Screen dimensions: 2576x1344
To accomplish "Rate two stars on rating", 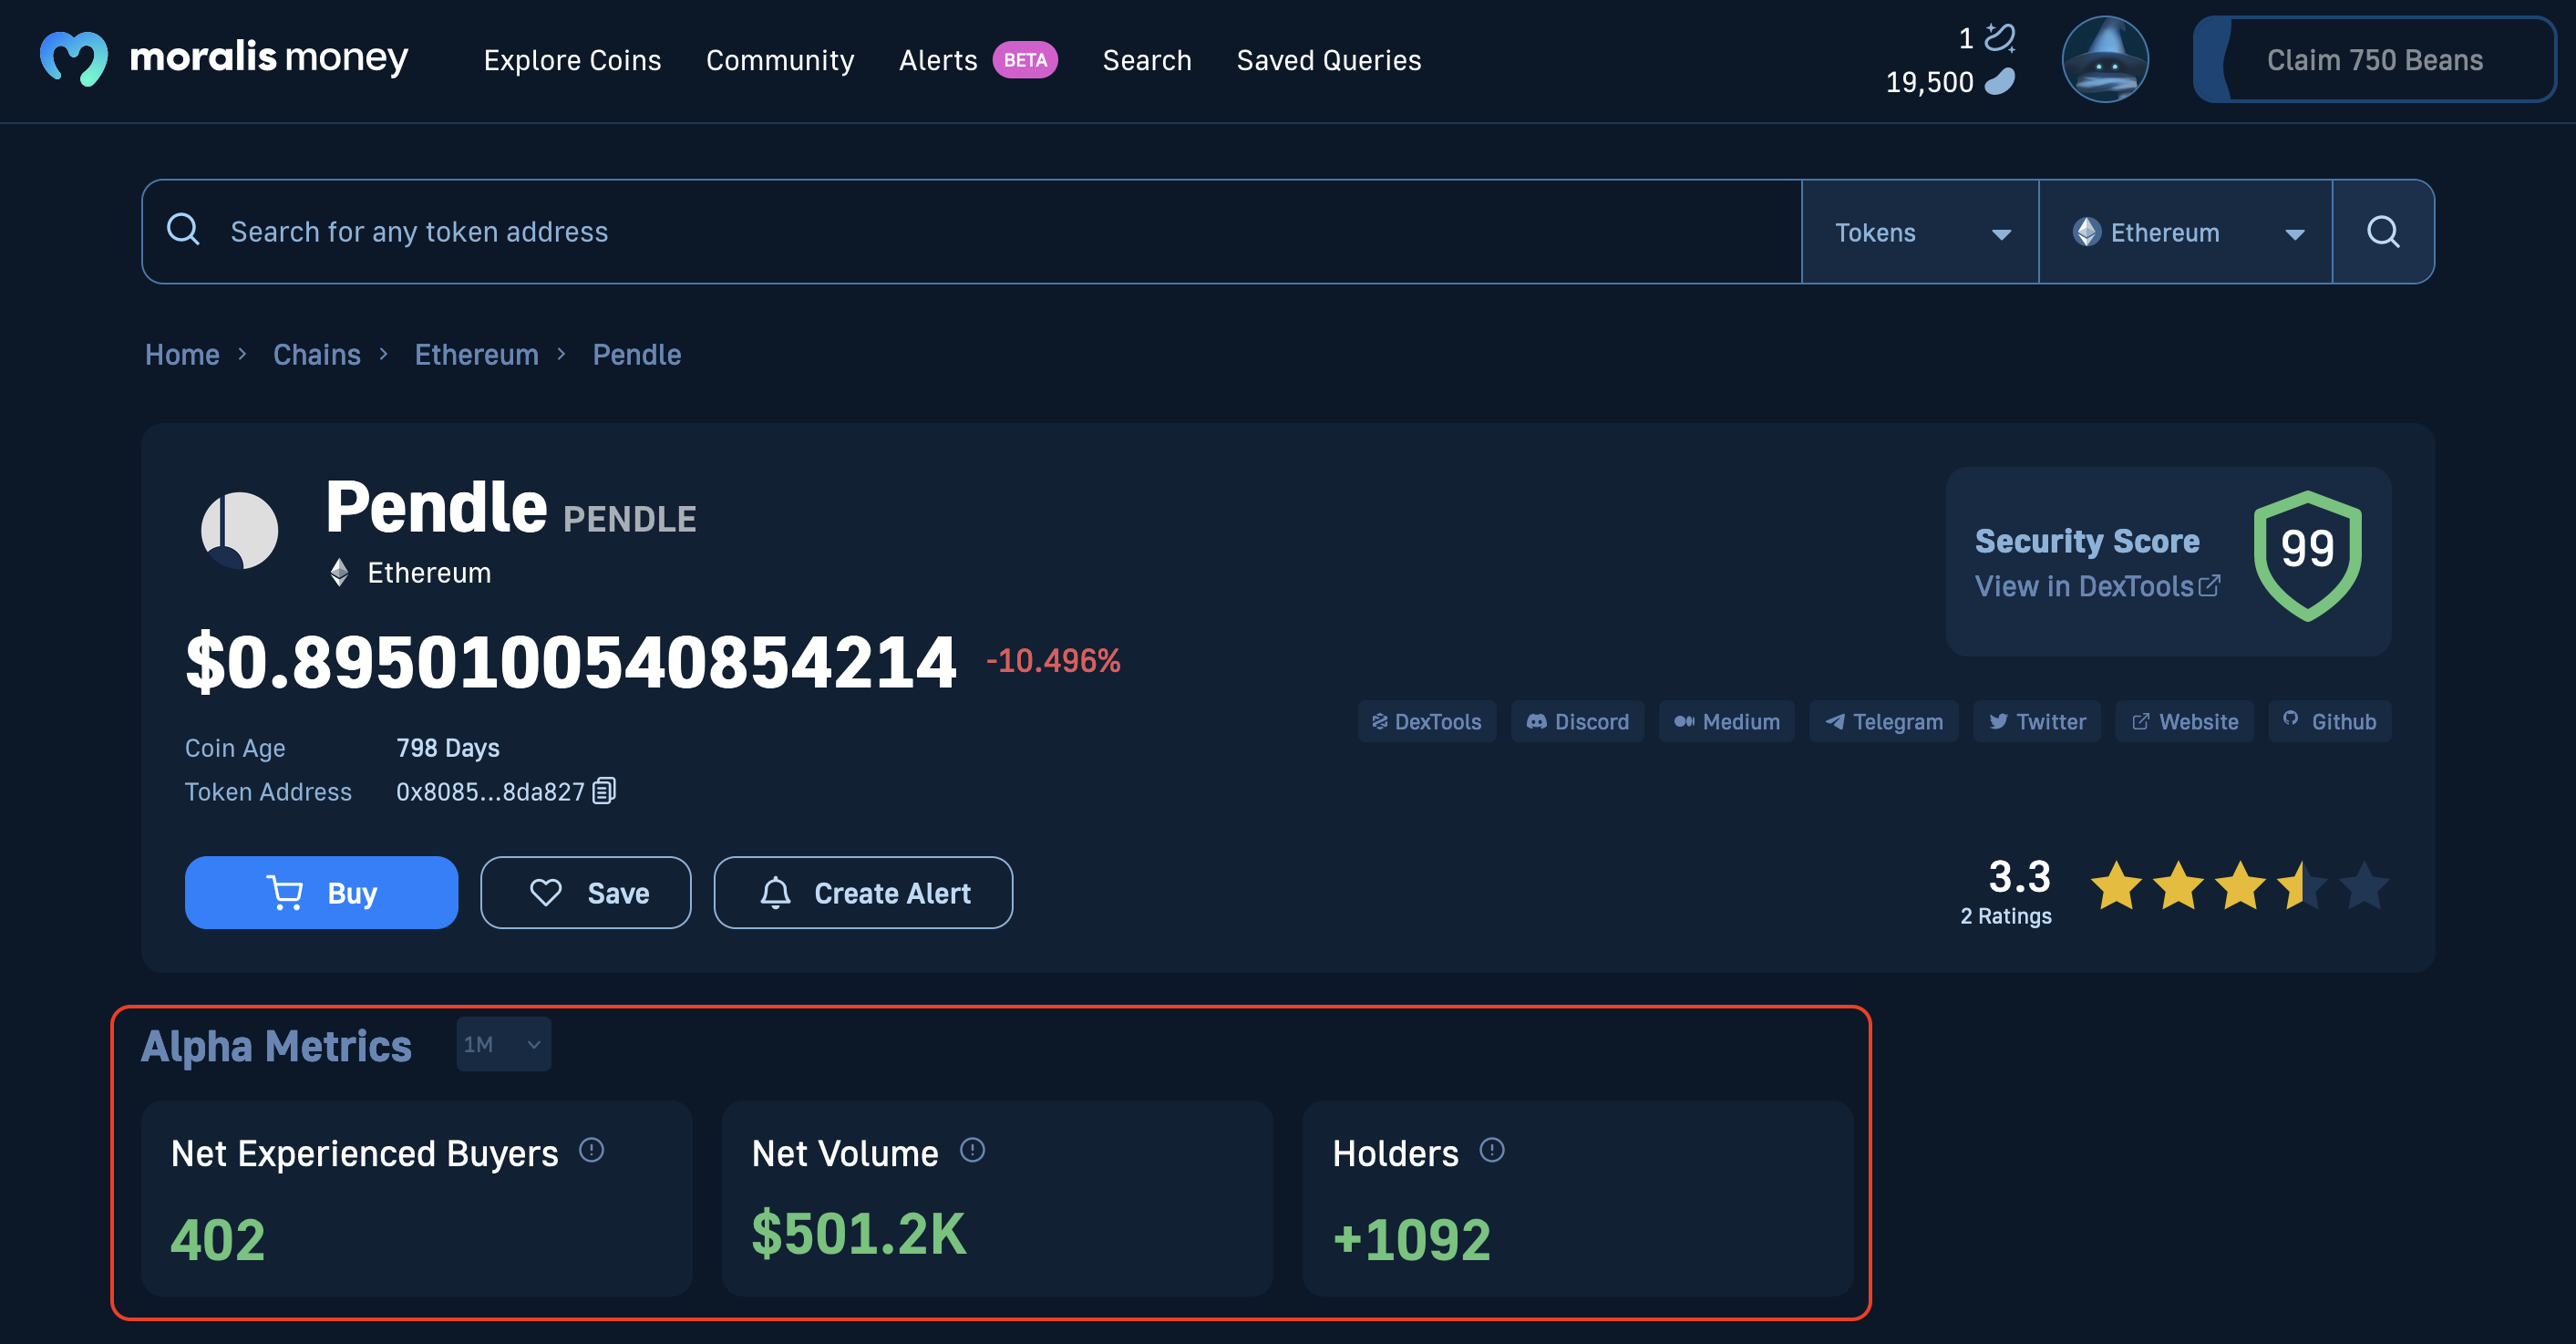I will pyautogui.click(x=2178, y=886).
